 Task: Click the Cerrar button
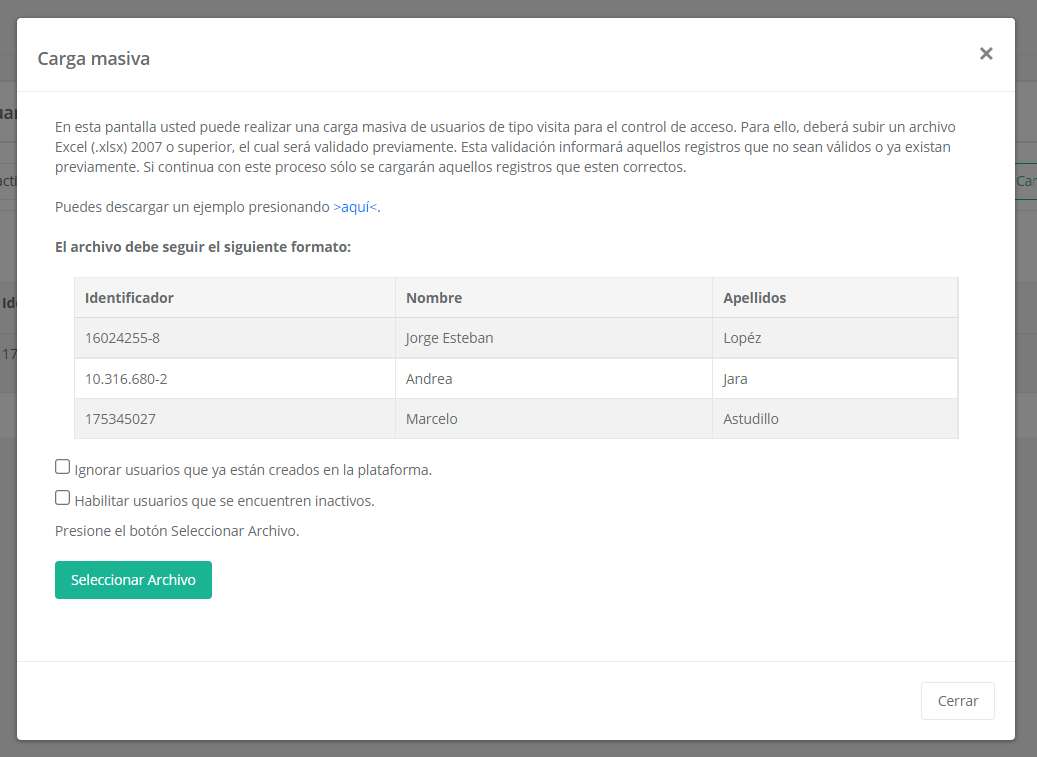point(957,701)
